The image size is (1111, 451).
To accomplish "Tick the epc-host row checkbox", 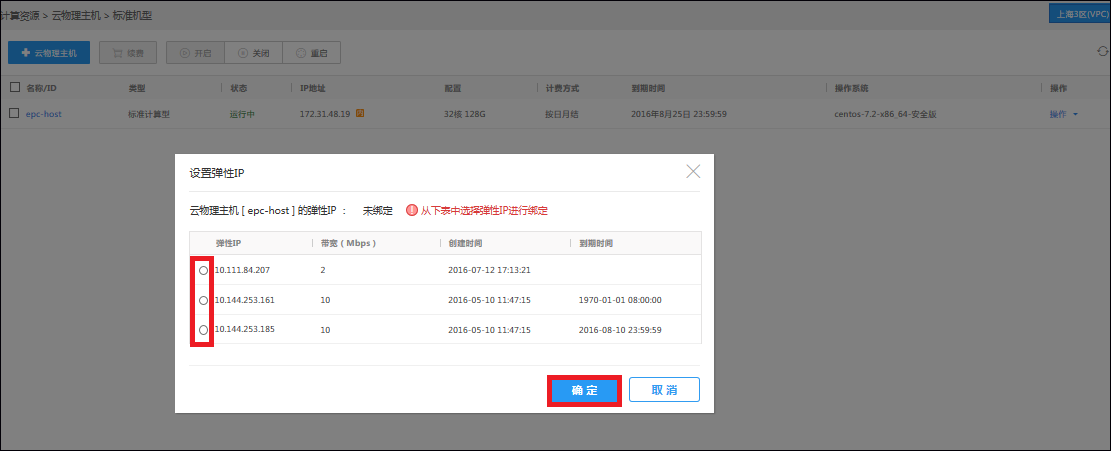I will (14, 114).
